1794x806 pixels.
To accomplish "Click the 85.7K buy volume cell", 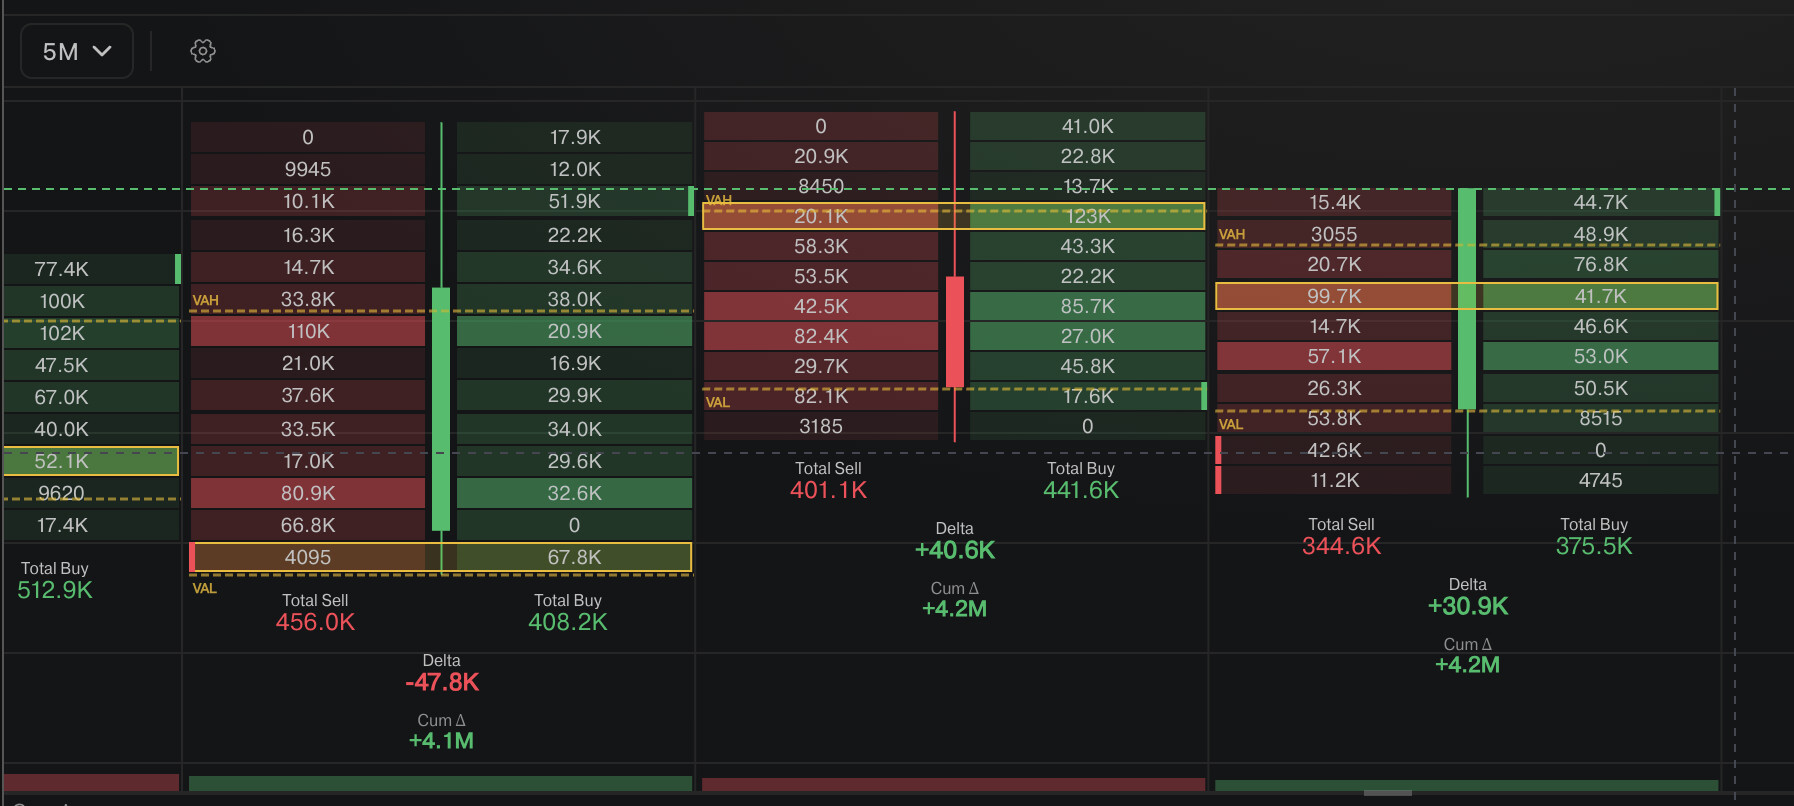I will (1087, 306).
